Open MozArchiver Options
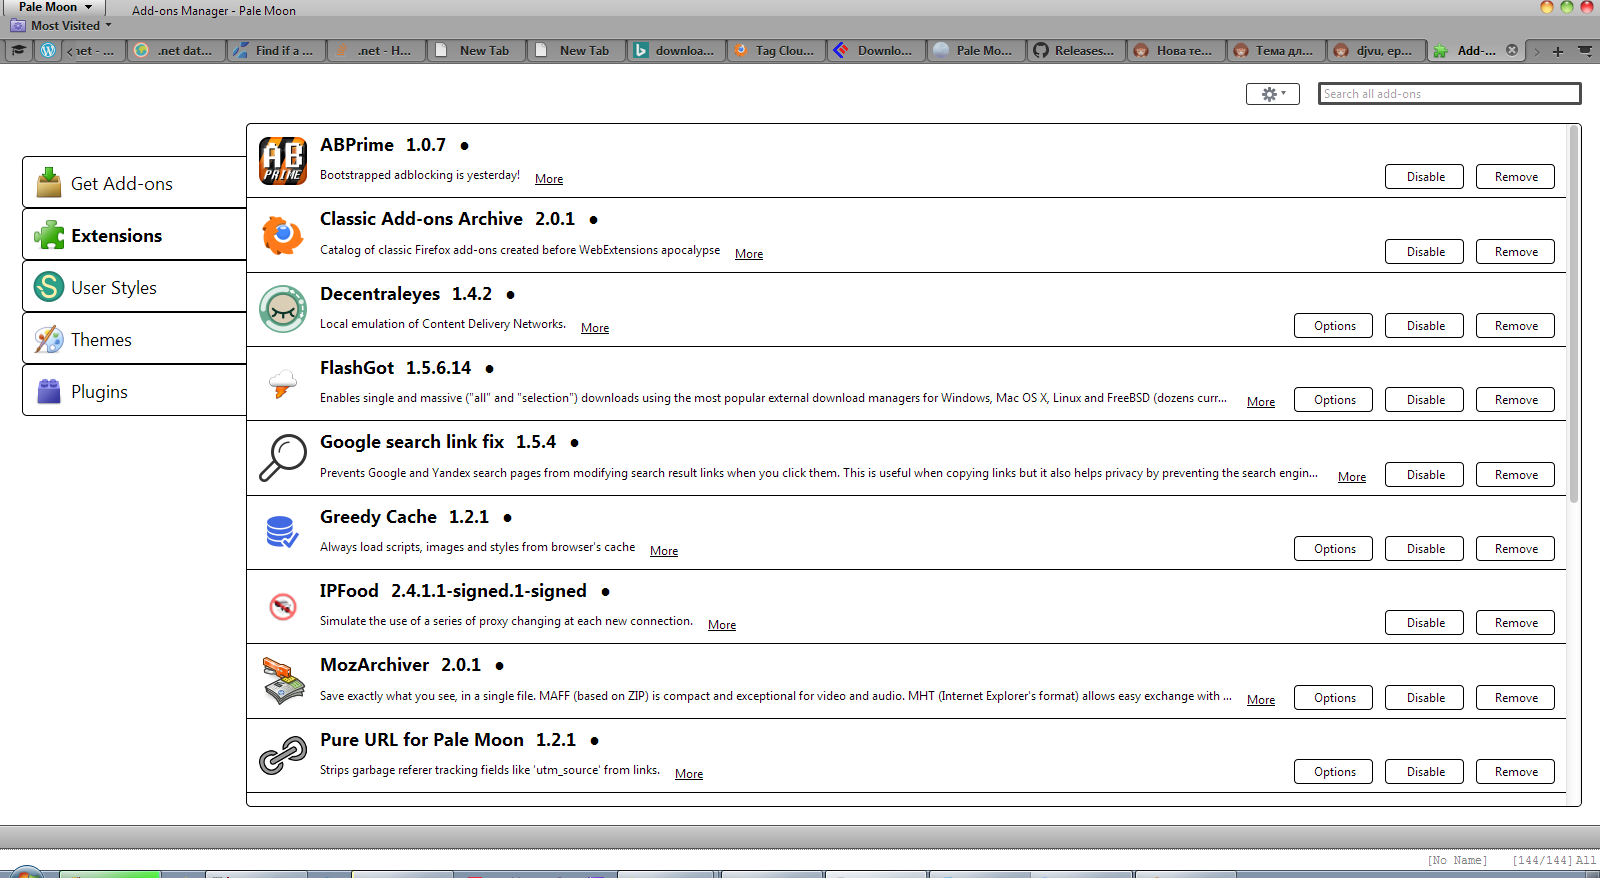Screen dimensions: 1600x878 tap(1334, 698)
